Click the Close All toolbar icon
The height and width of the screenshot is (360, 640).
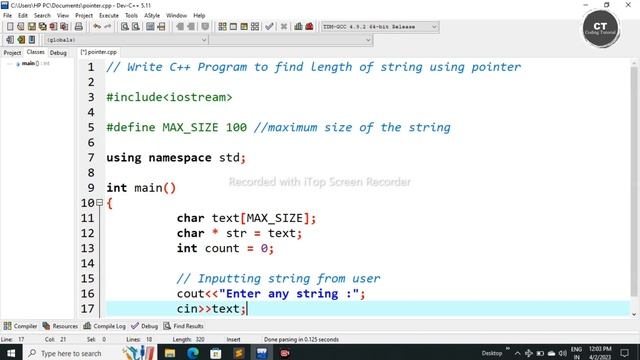tap(64, 27)
